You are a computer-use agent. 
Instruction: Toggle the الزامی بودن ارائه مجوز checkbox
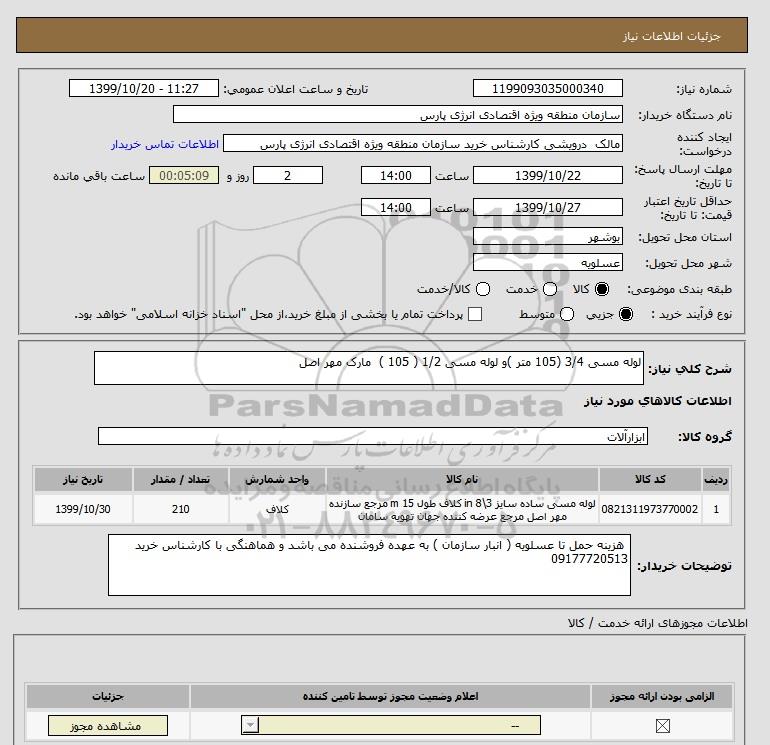[x=662, y=725]
